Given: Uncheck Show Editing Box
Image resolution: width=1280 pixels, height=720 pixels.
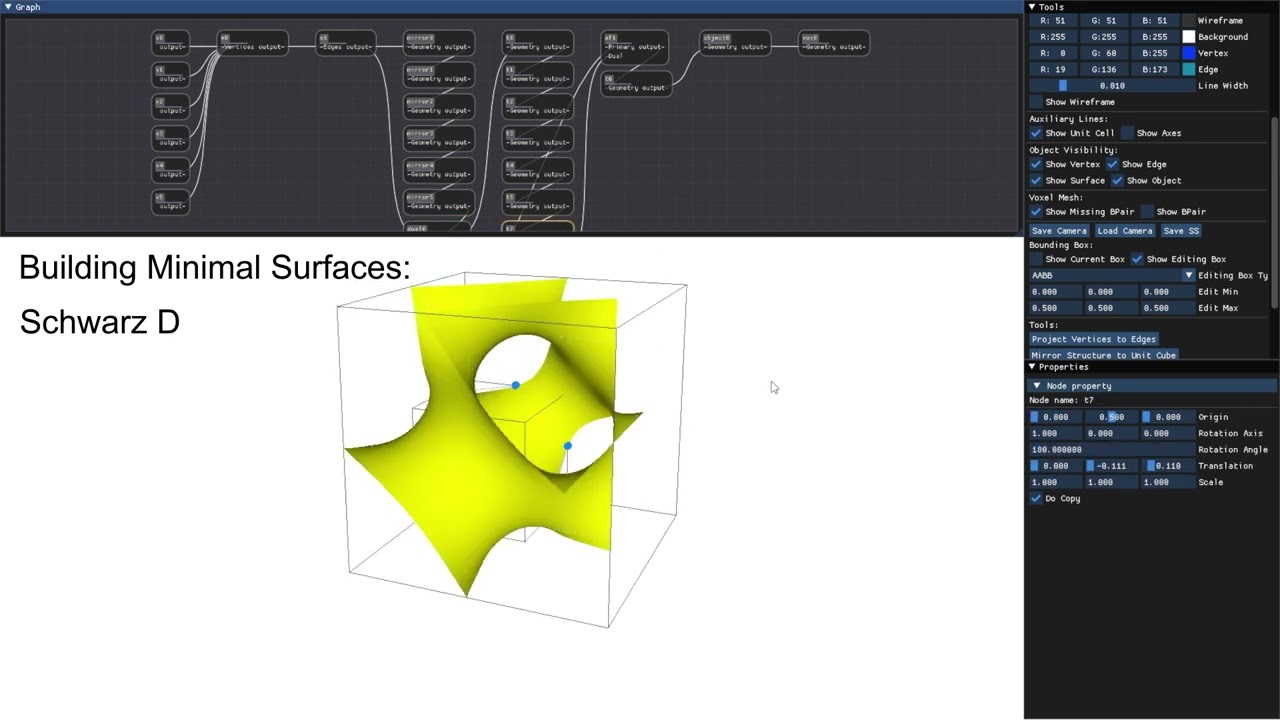Looking at the screenshot, I should (x=1137, y=259).
